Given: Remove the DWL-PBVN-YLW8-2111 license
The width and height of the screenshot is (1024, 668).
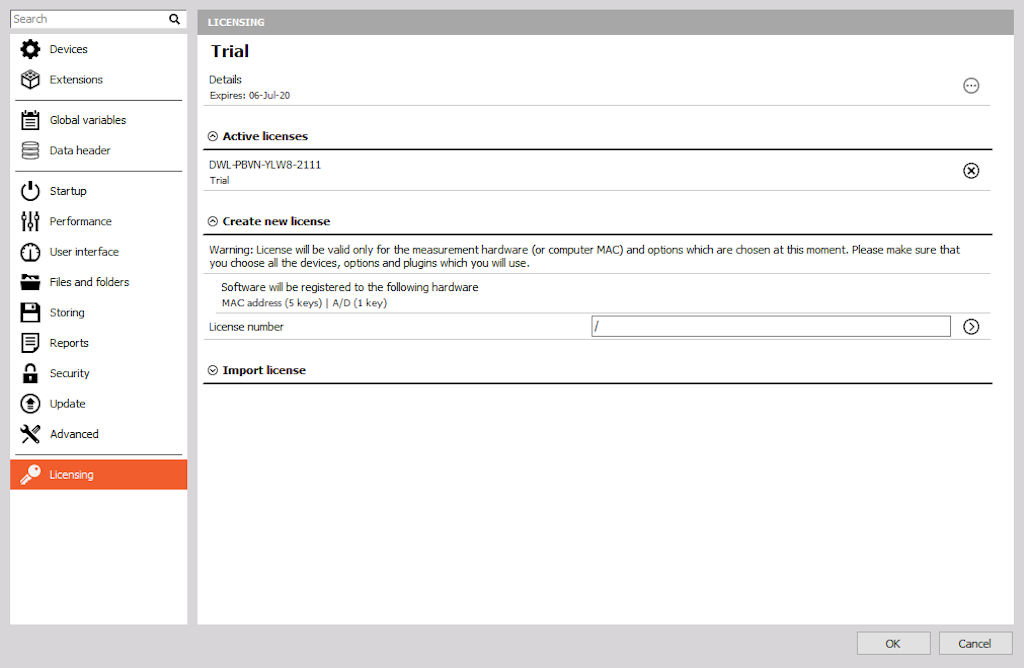Looking at the screenshot, I should coord(971,170).
